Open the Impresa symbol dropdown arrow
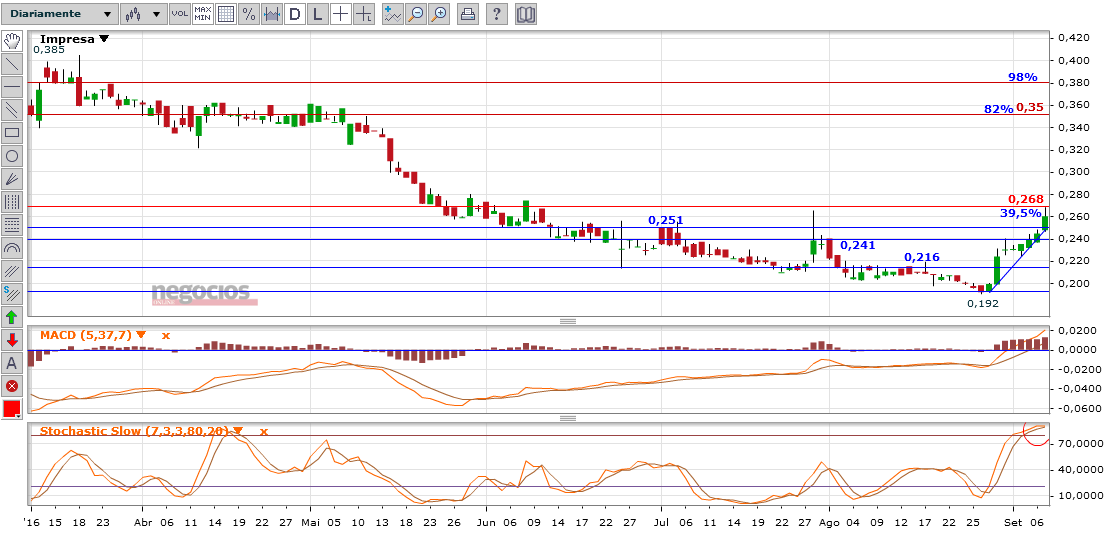Image resolution: width=1109 pixels, height=537 pixels. (x=104, y=39)
